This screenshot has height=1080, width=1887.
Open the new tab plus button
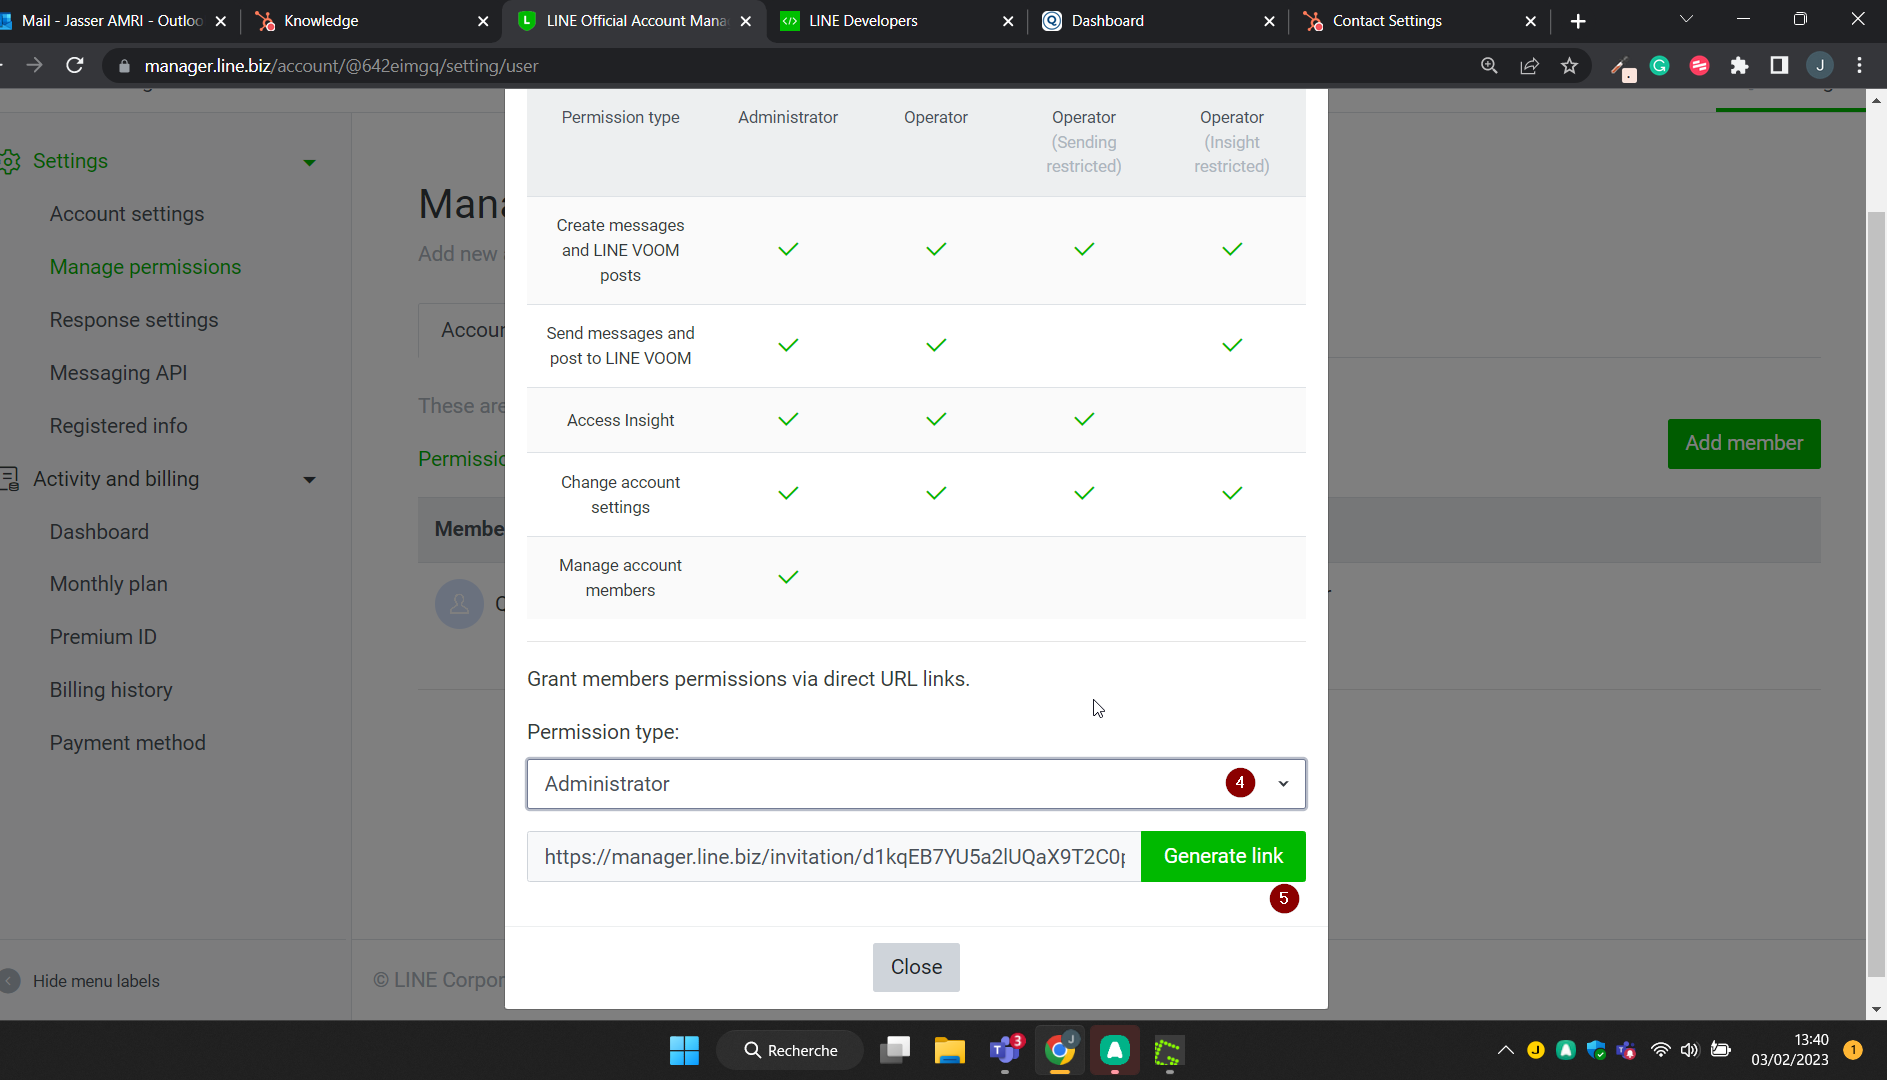point(1578,21)
